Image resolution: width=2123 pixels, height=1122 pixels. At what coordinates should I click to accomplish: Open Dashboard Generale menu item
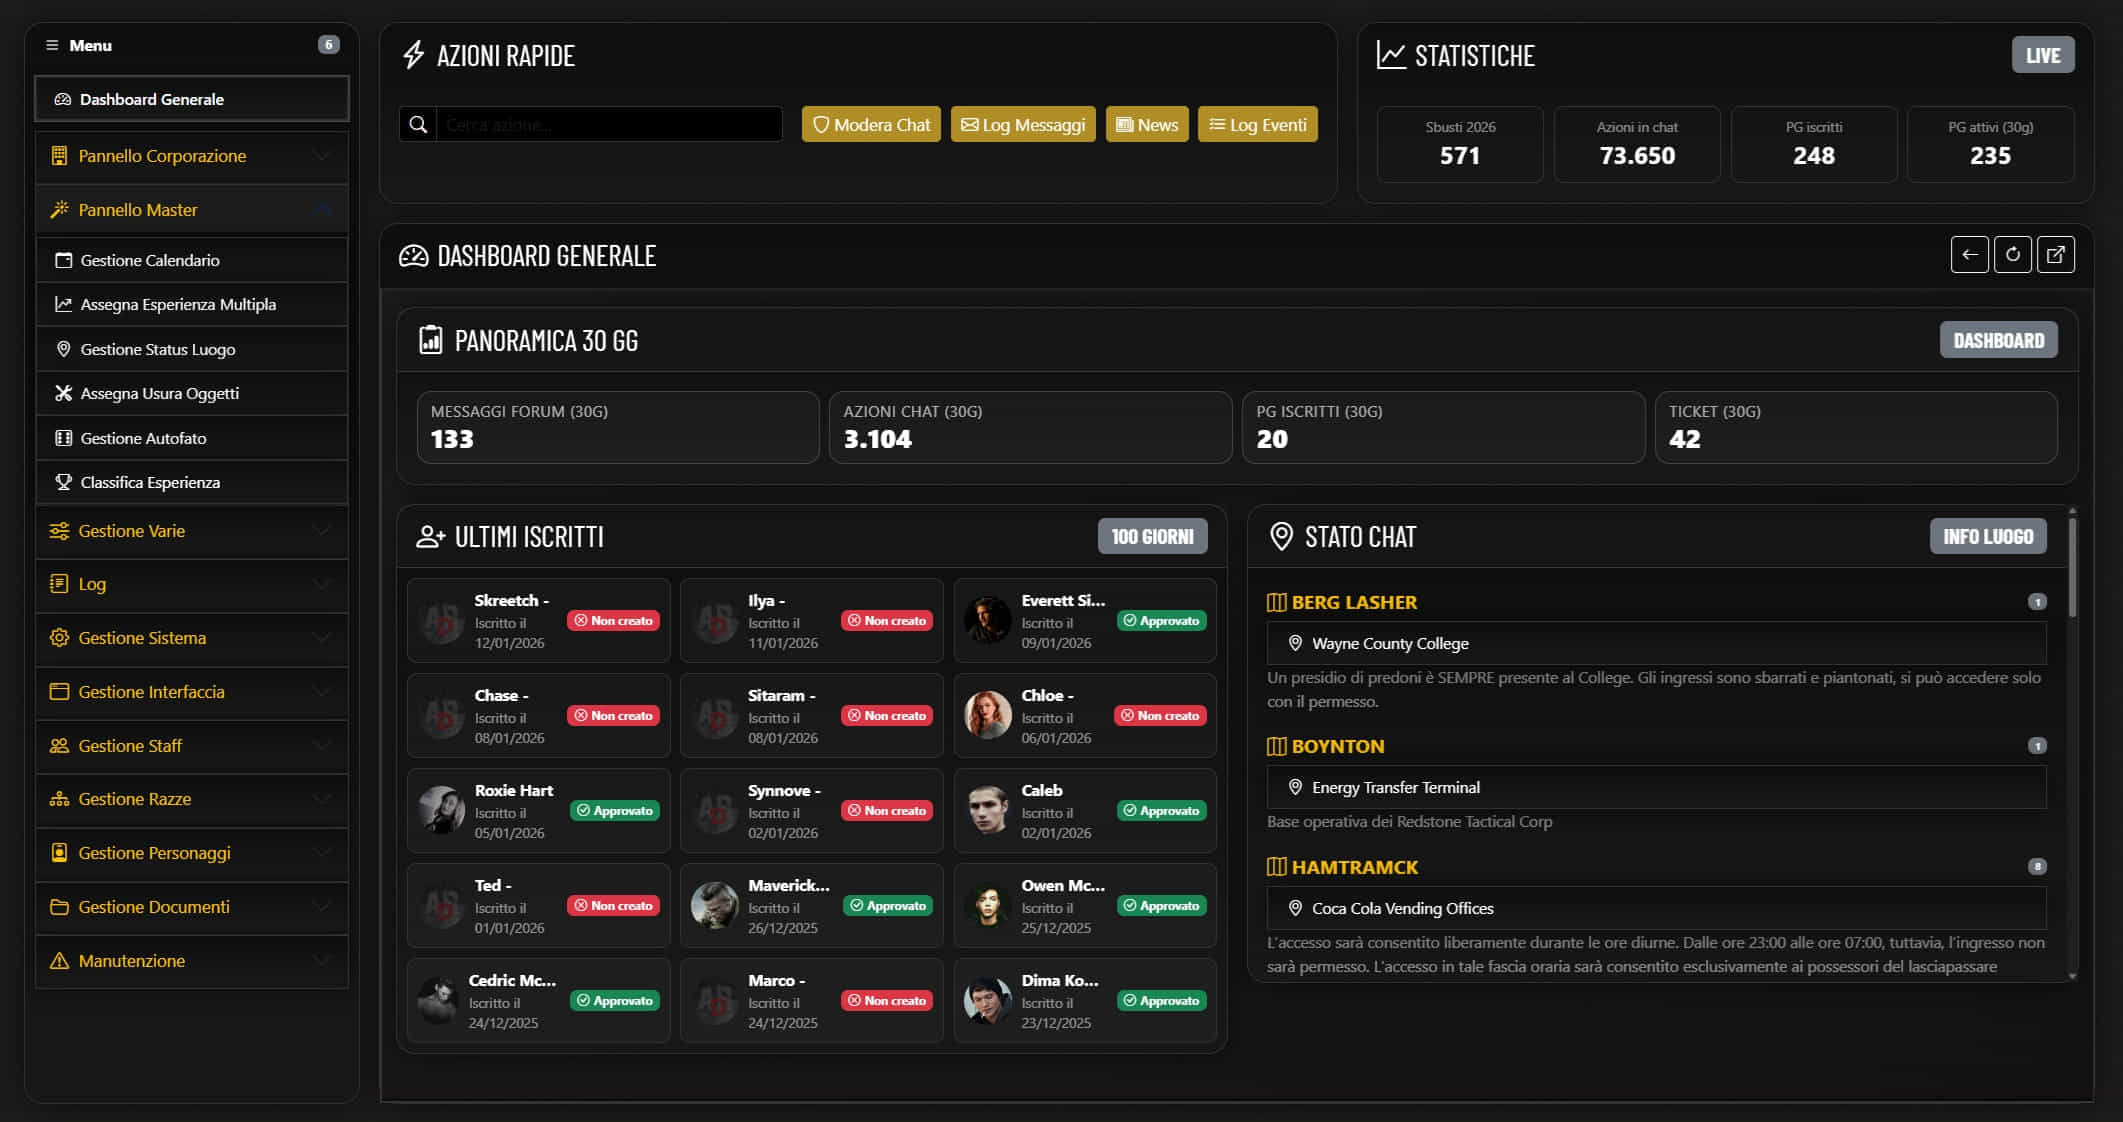point(192,99)
